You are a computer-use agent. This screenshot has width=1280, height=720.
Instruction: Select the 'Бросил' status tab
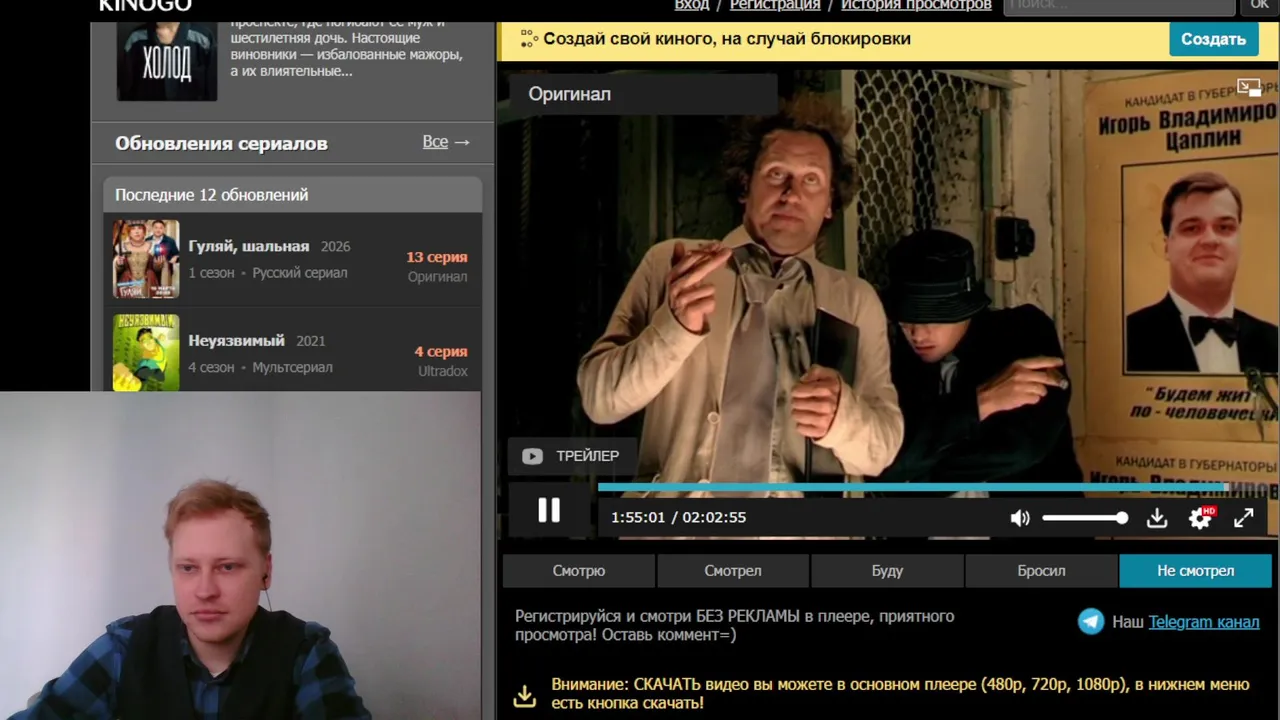[1041, 571]
